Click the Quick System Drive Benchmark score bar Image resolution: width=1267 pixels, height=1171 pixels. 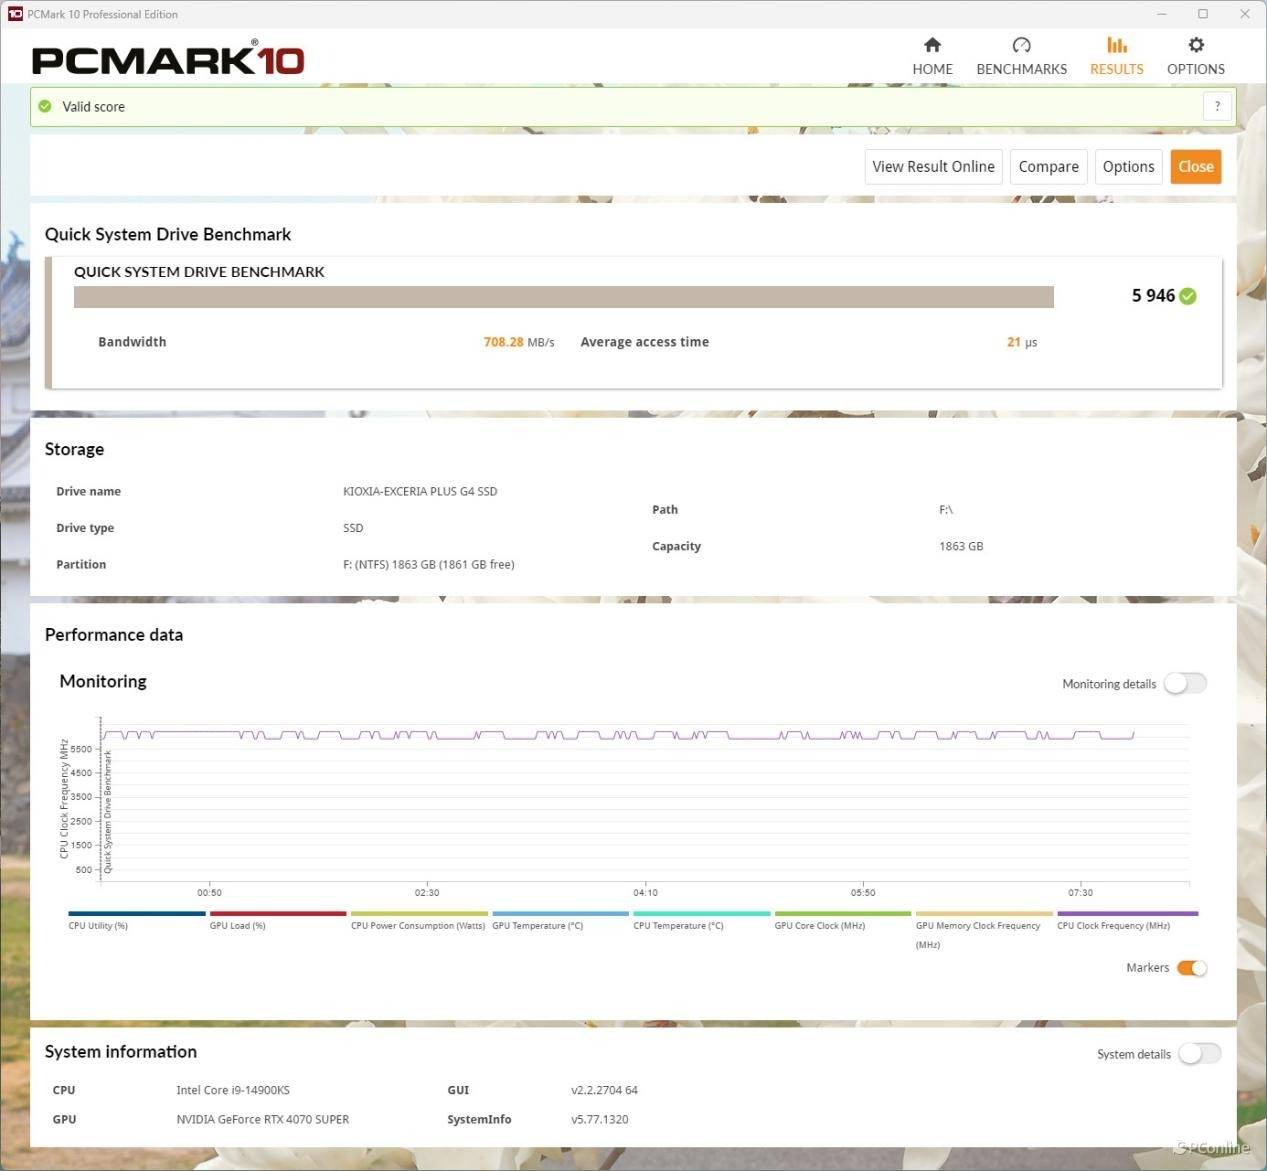click(564, 297)
